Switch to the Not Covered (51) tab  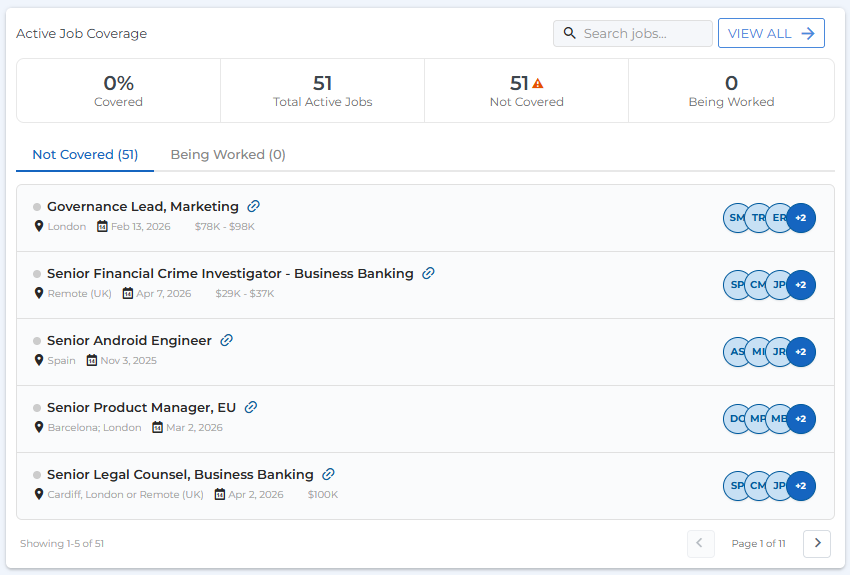[x=85, y=154]
